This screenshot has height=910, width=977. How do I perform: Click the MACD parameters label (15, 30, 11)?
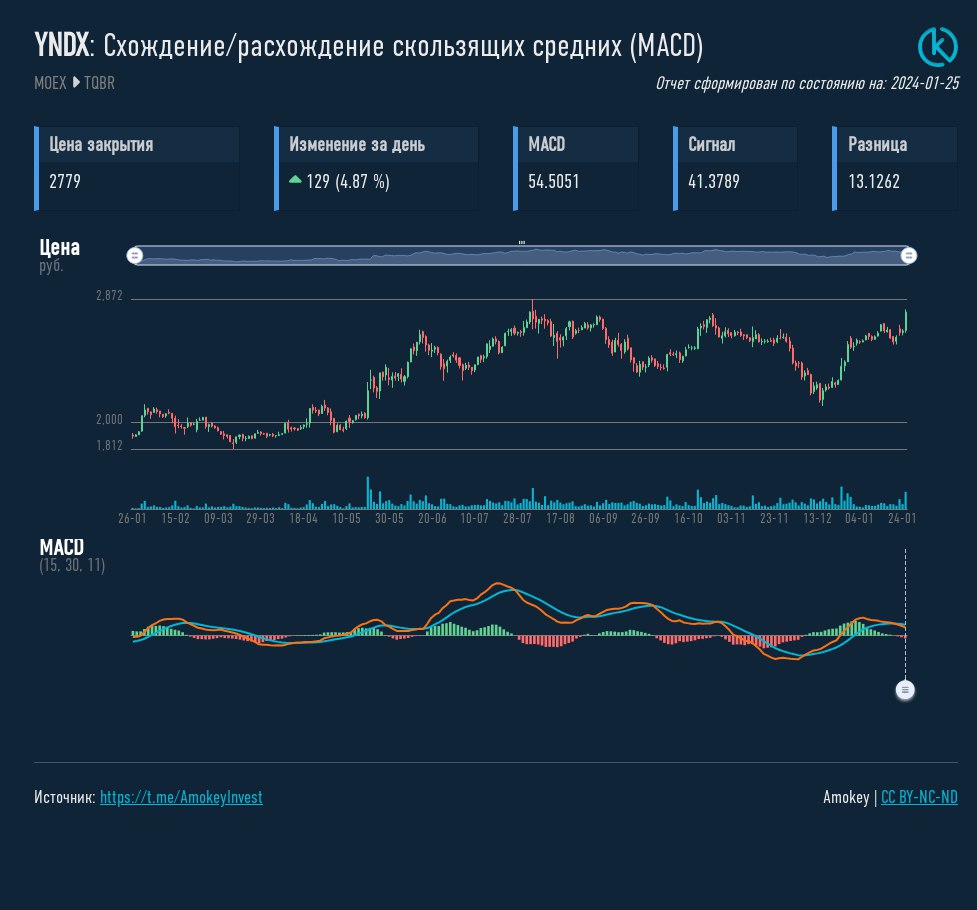coord(72,566)
